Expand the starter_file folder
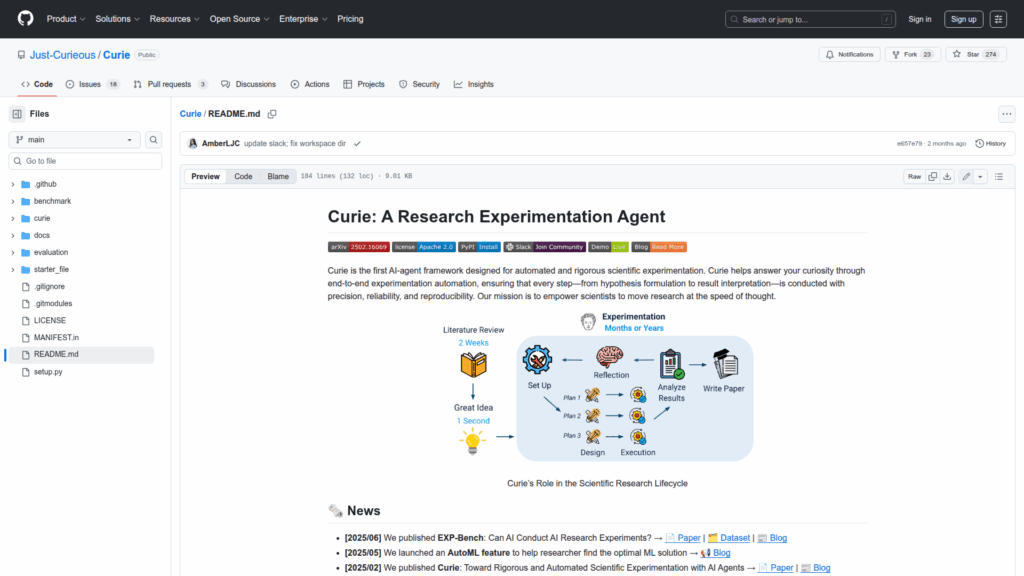The width and height of the screenshot is (1024, 576). tap(12, 269)
